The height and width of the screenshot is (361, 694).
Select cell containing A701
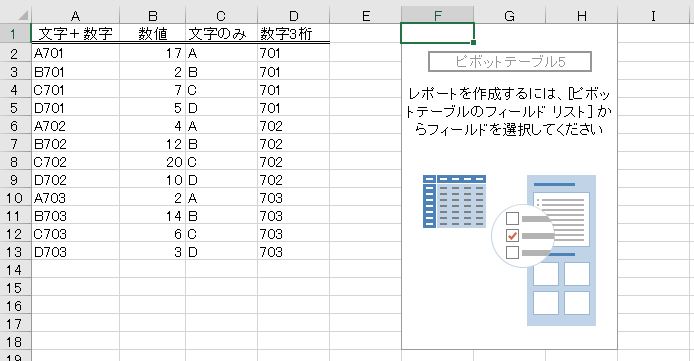pyautogui.click(x=75, y=54)
